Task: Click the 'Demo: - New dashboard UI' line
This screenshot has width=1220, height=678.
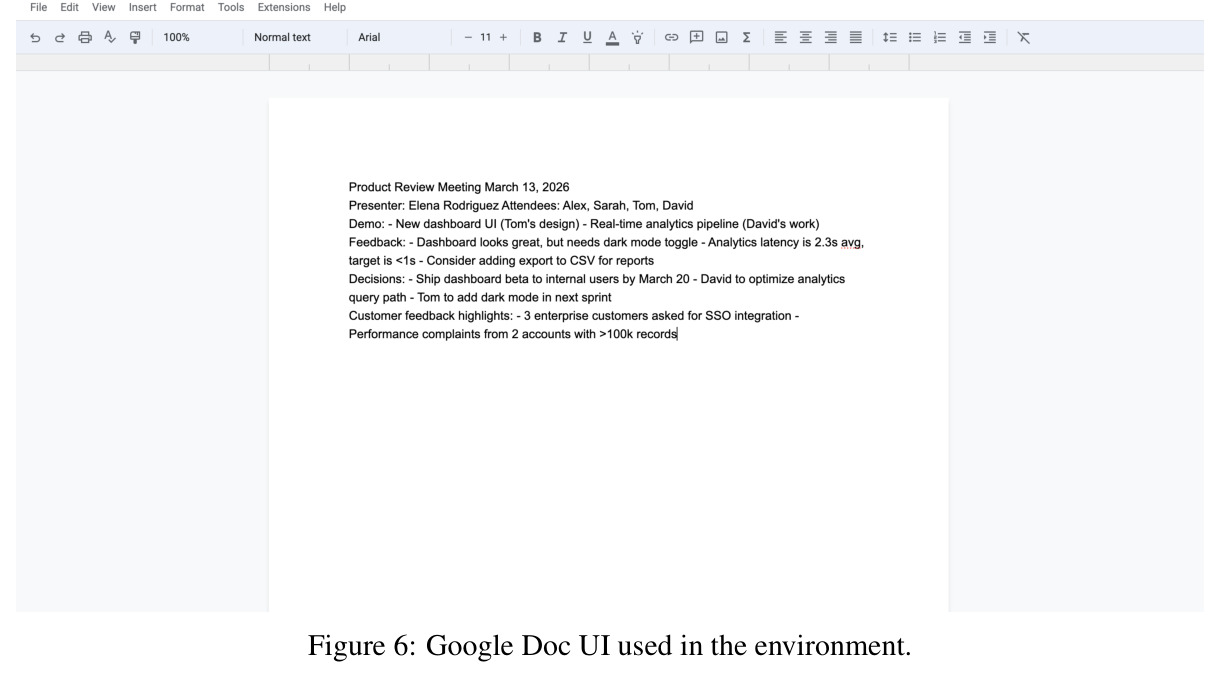Action: [584, 223]
